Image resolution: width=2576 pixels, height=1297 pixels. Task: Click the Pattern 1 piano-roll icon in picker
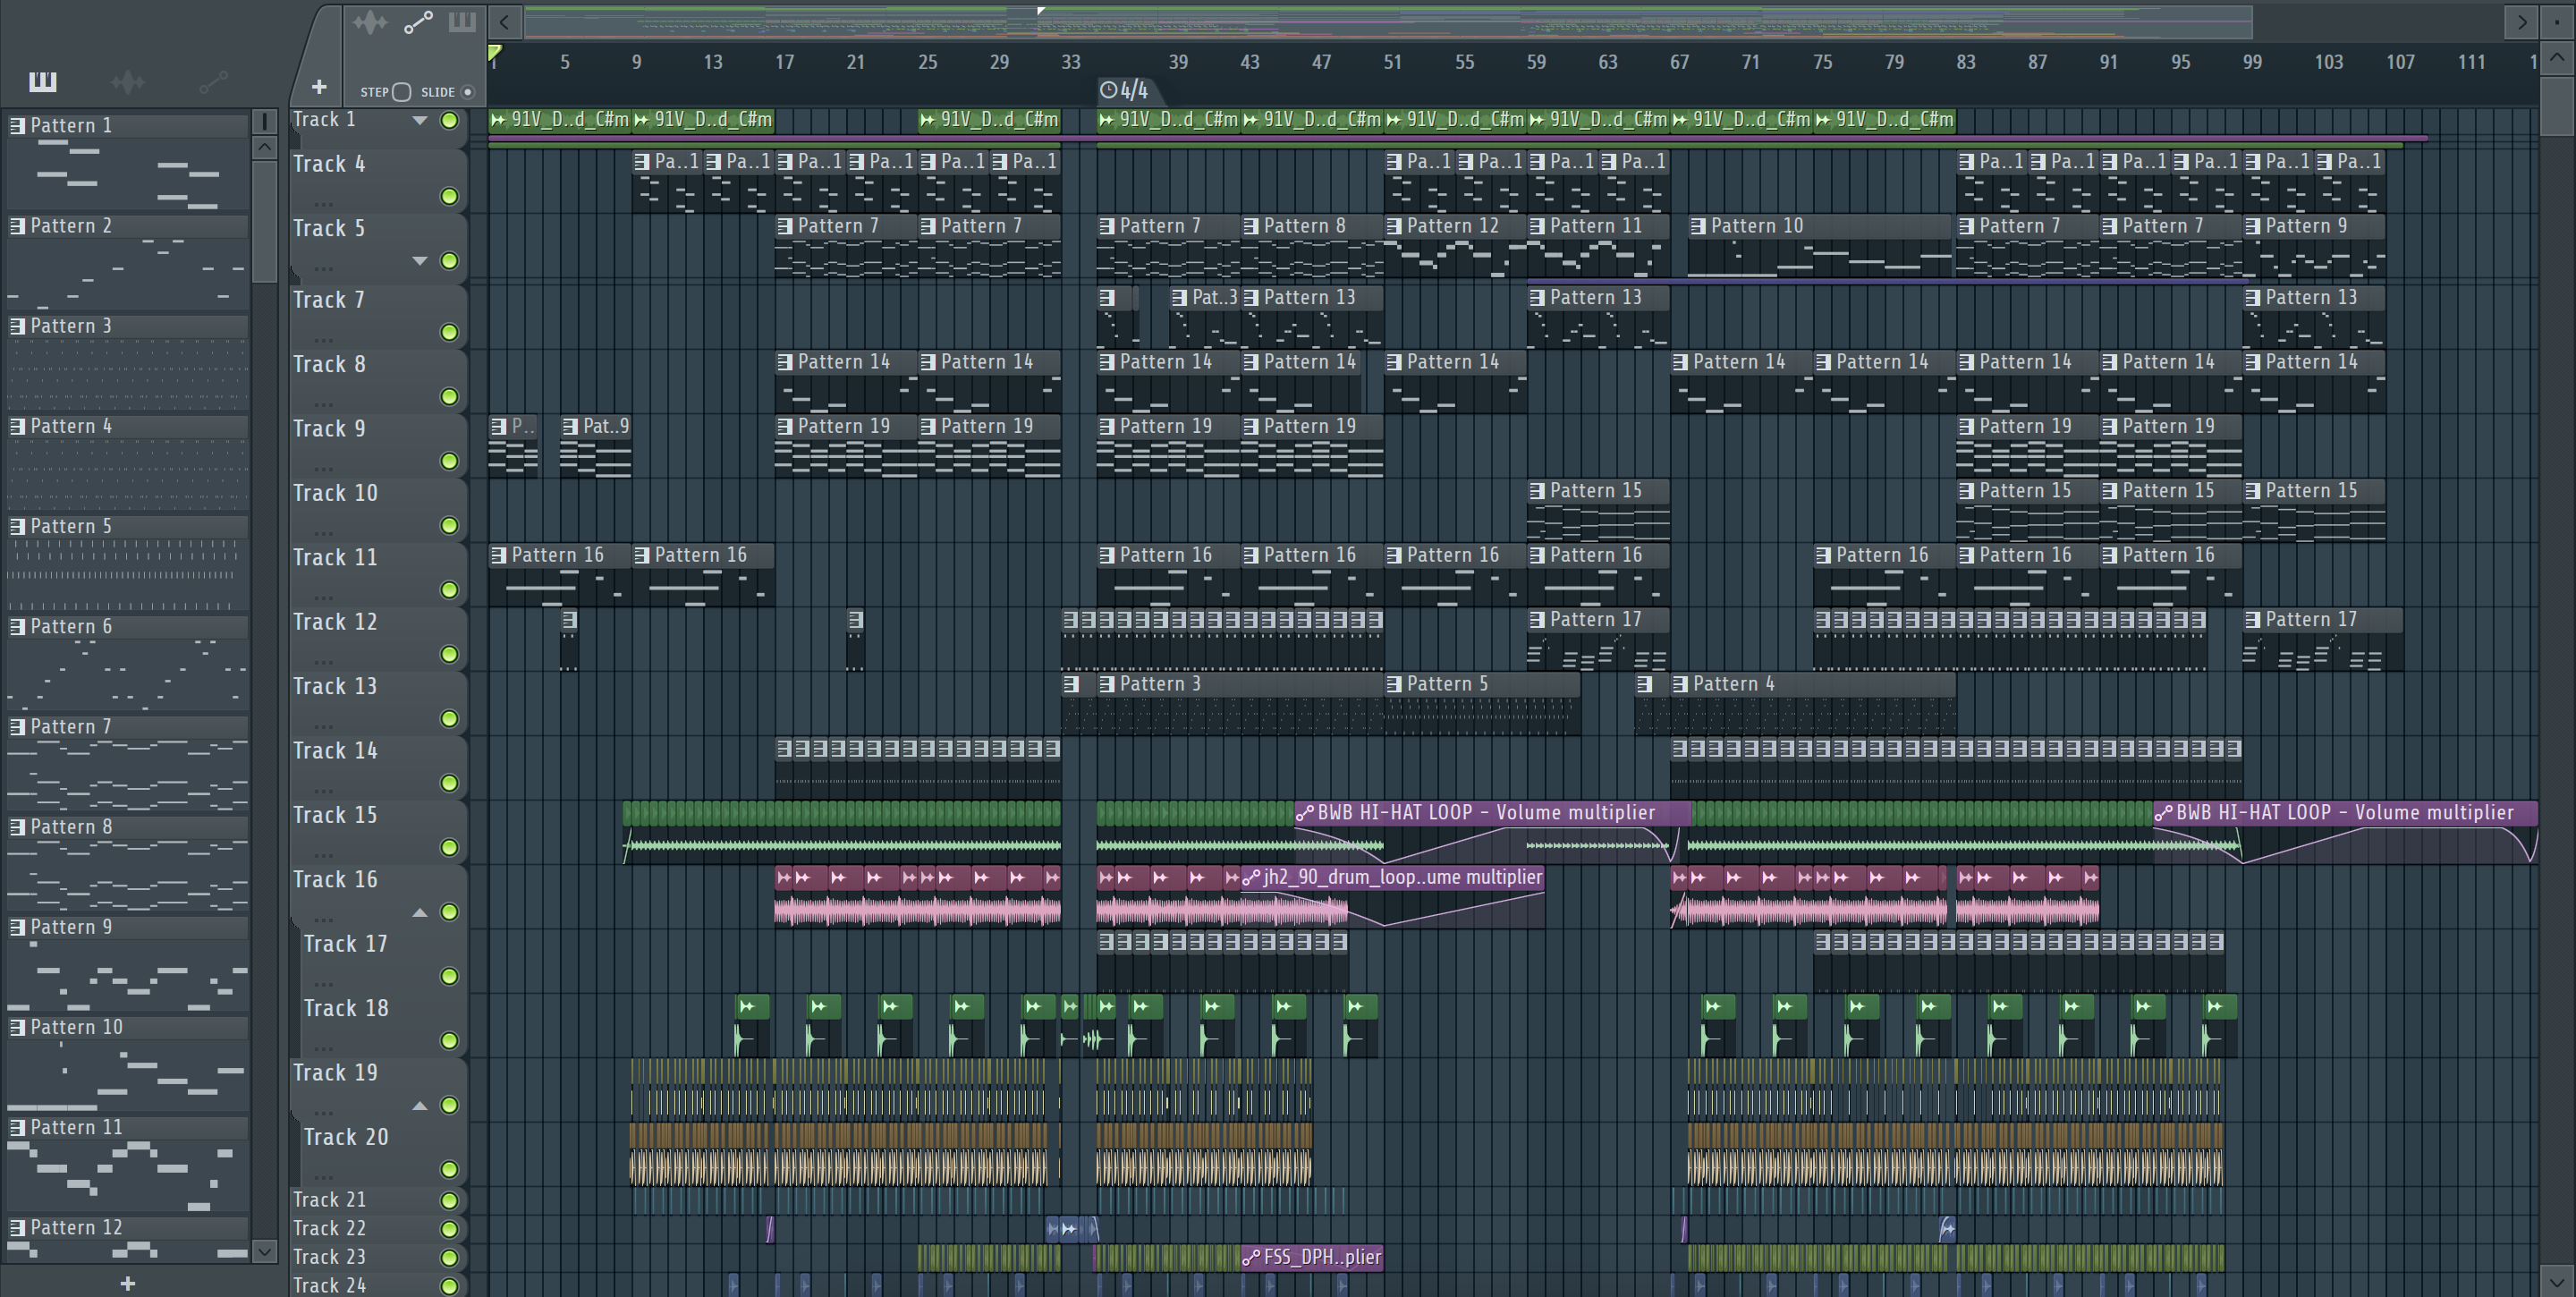[17, 125]
